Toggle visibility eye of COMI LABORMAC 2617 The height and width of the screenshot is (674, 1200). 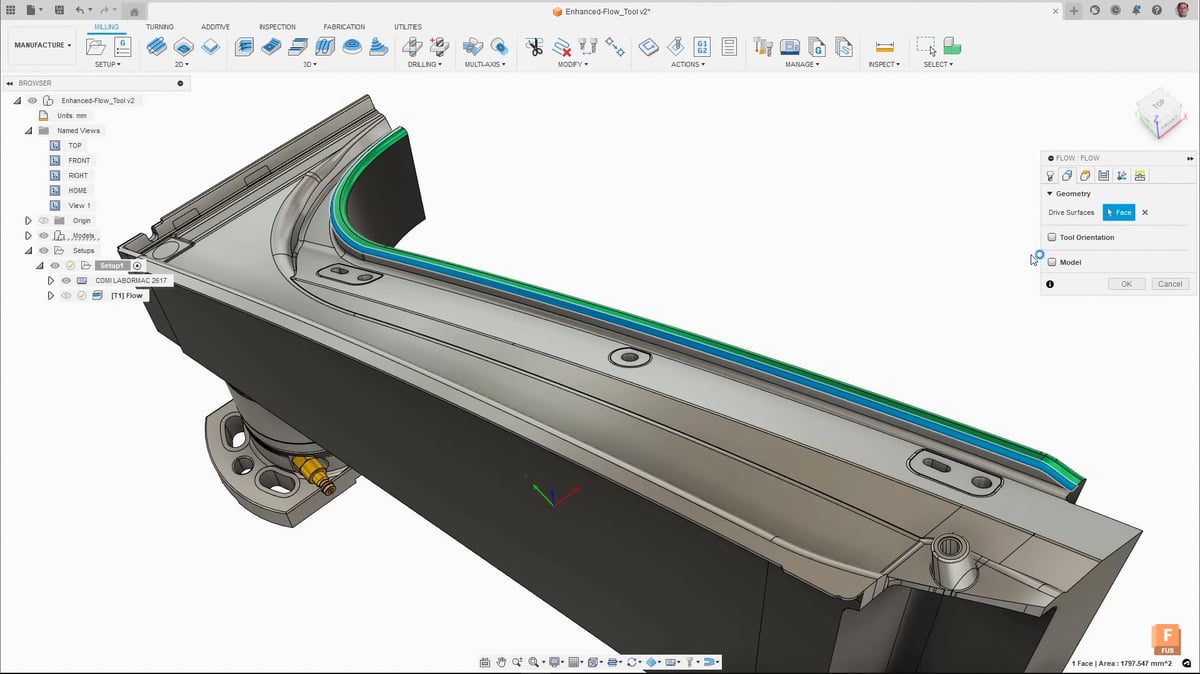click(x=66, y=281)
